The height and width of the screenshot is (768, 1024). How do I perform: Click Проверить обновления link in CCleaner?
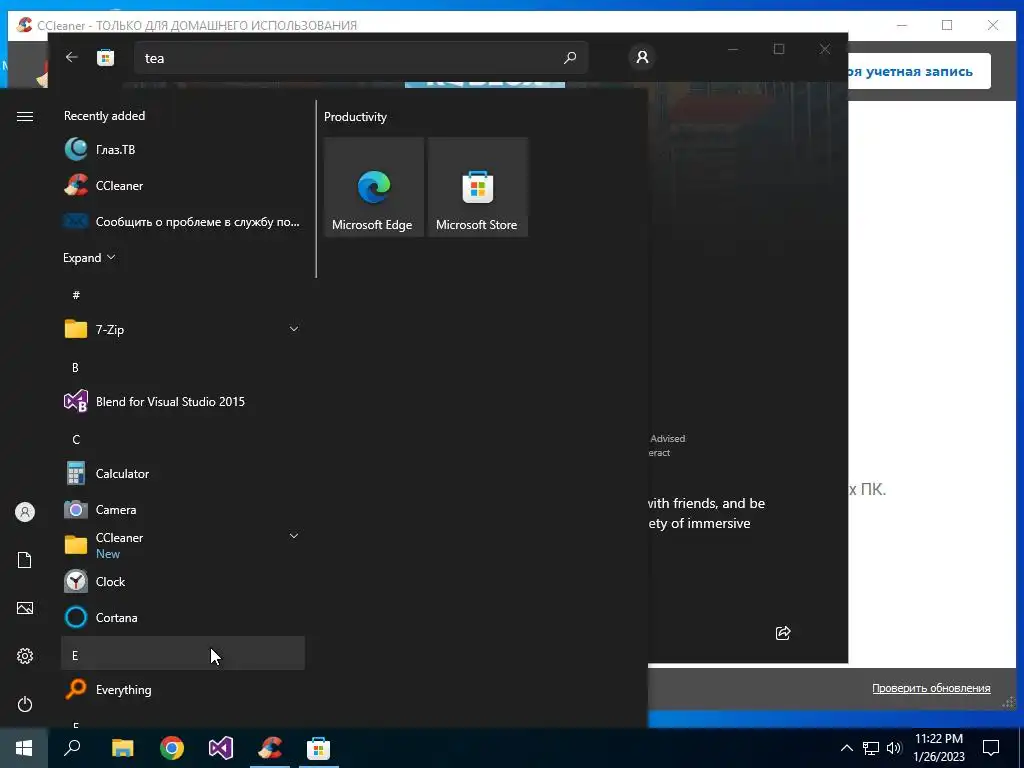click(931, 688)
